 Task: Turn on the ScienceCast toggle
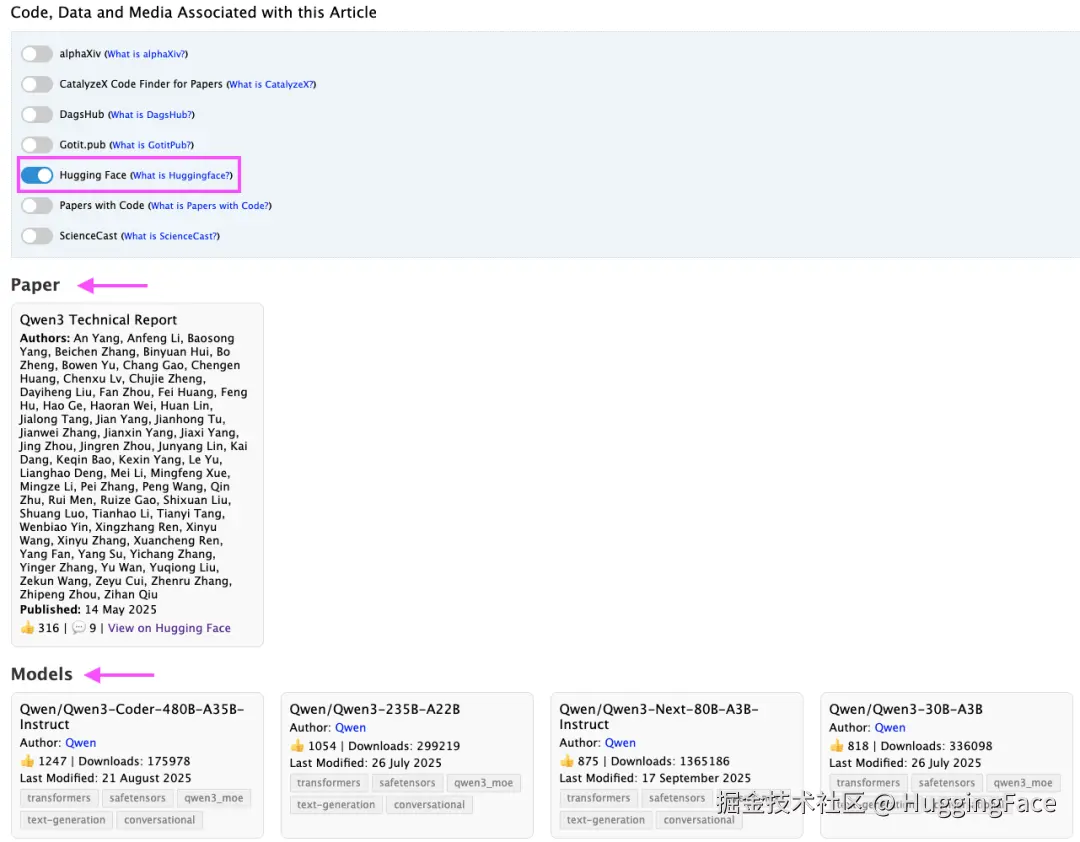point(37,236)
